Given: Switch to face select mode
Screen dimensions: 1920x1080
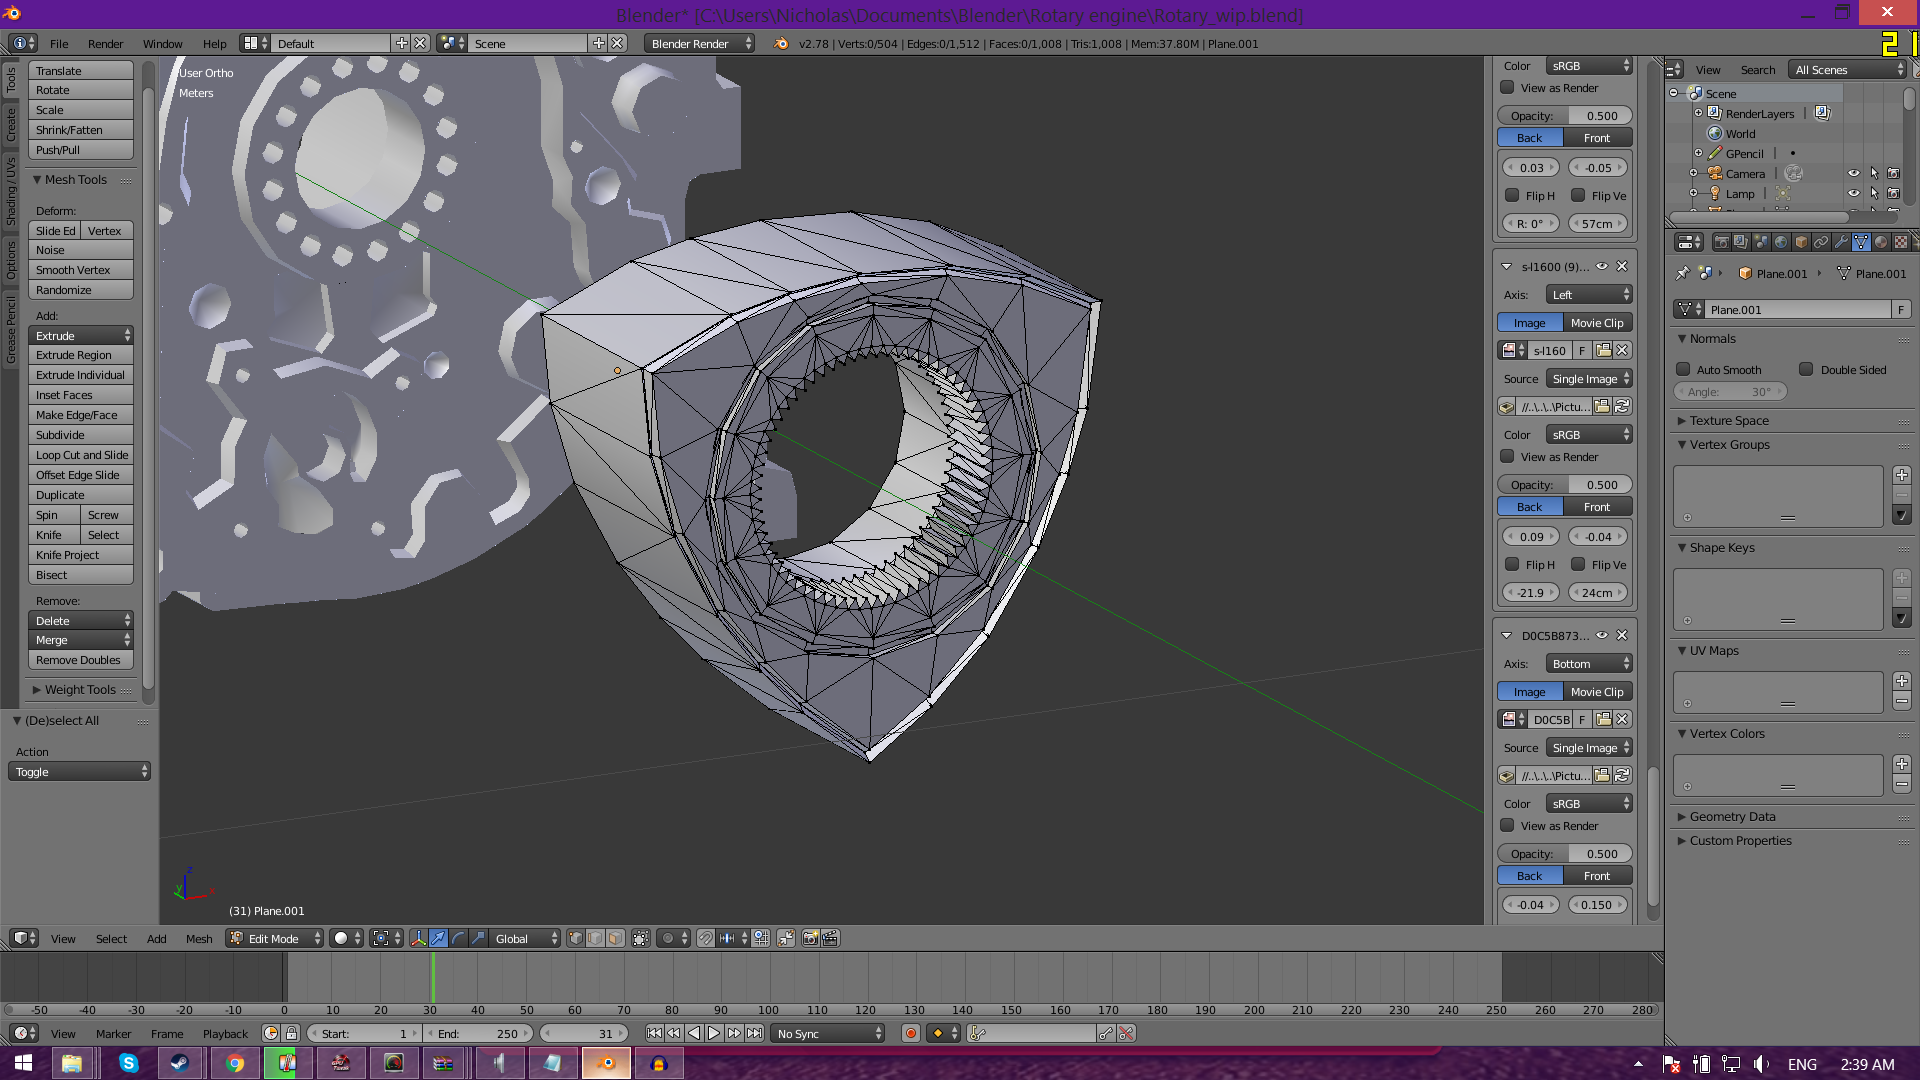Looking at the screenshot, I should tap(615, 938).
